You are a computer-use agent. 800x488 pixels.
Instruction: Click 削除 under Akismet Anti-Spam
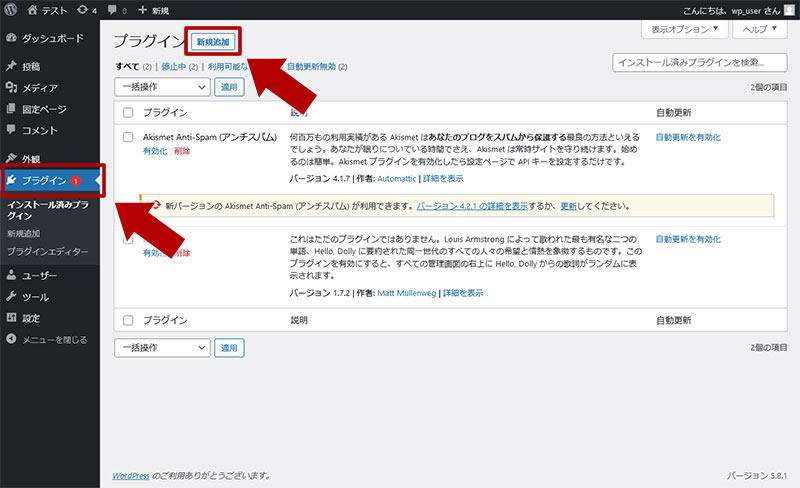pyautogui.click(x=182, y=151)
